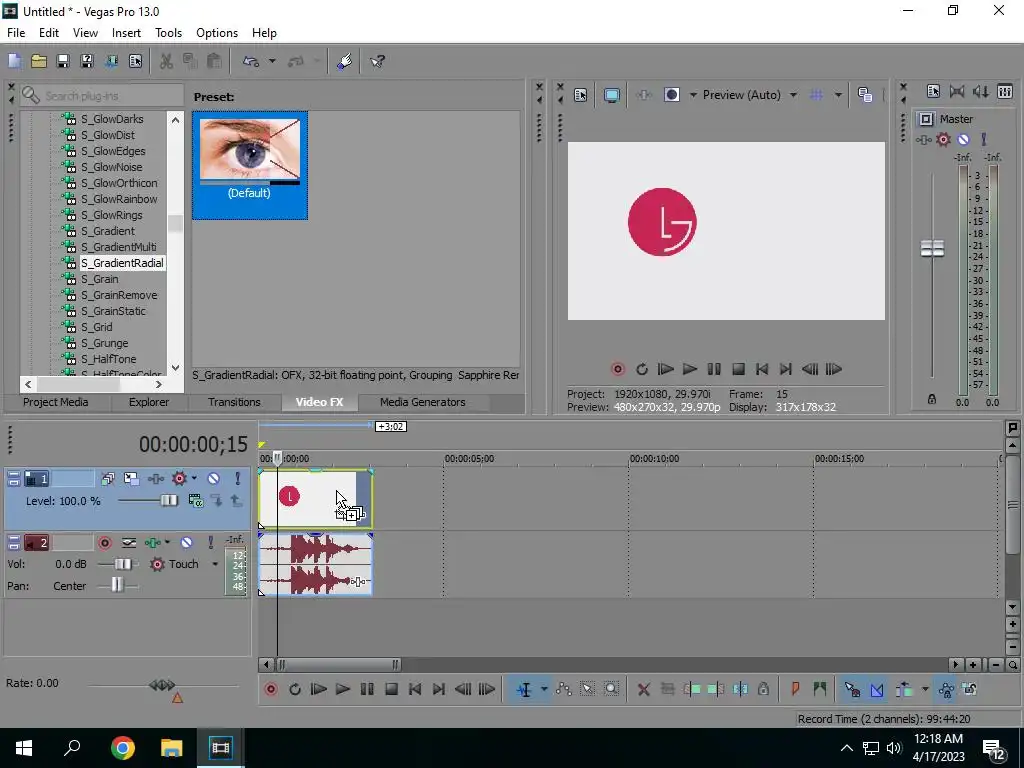Select S_GlowRainbow plug-in
Viewport: 1024px width, 768px height.
119,199
